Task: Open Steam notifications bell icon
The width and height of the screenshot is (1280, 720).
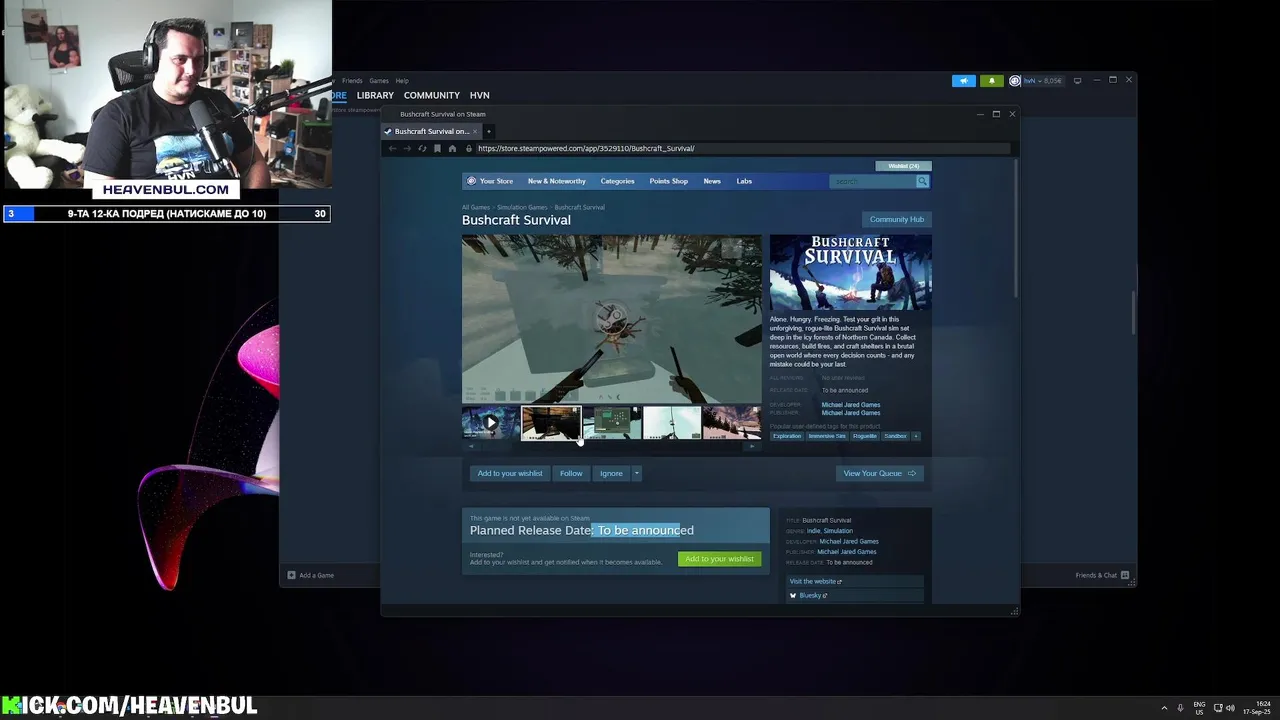Action: tap(992, 81)
